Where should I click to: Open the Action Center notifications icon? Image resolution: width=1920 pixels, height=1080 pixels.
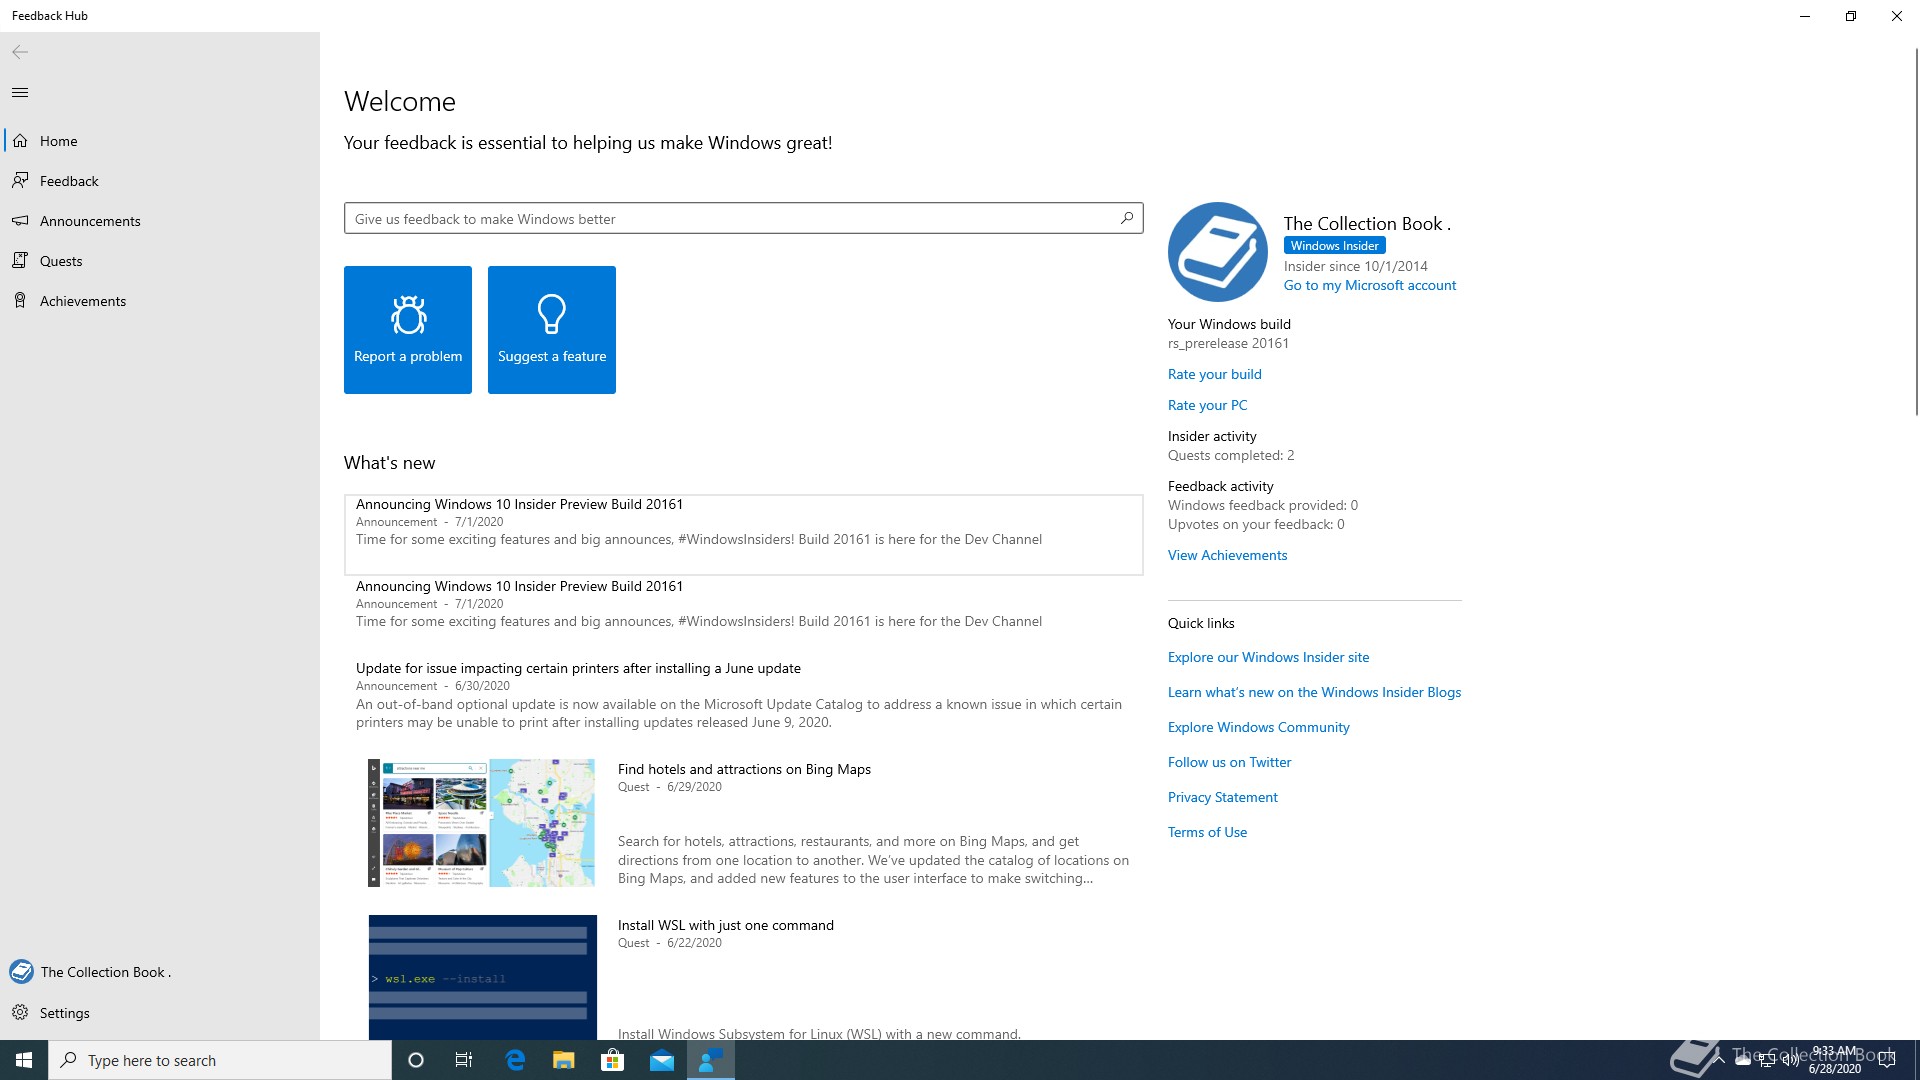(x=1887, y=1060)
